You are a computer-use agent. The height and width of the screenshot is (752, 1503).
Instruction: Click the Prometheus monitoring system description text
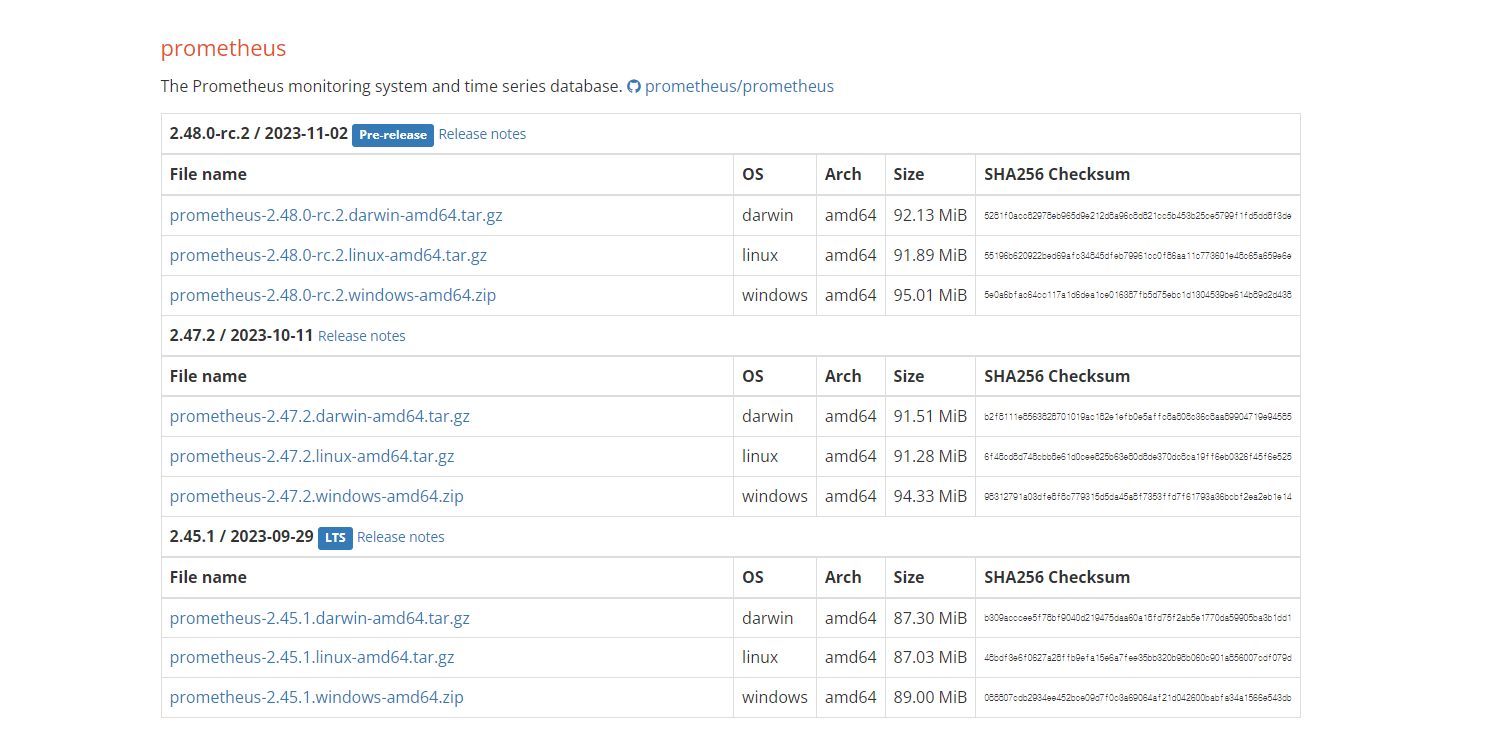tap(391, 86)
